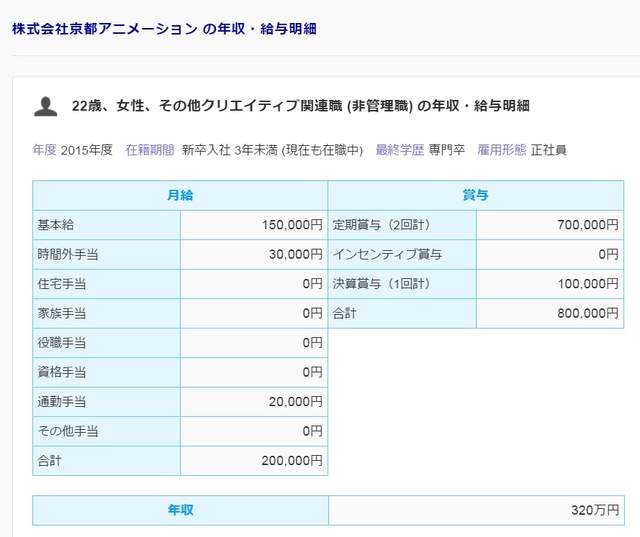This screenshot has height=537, width=640.
Task: Select the 賞与 table header
Action: 475,195
